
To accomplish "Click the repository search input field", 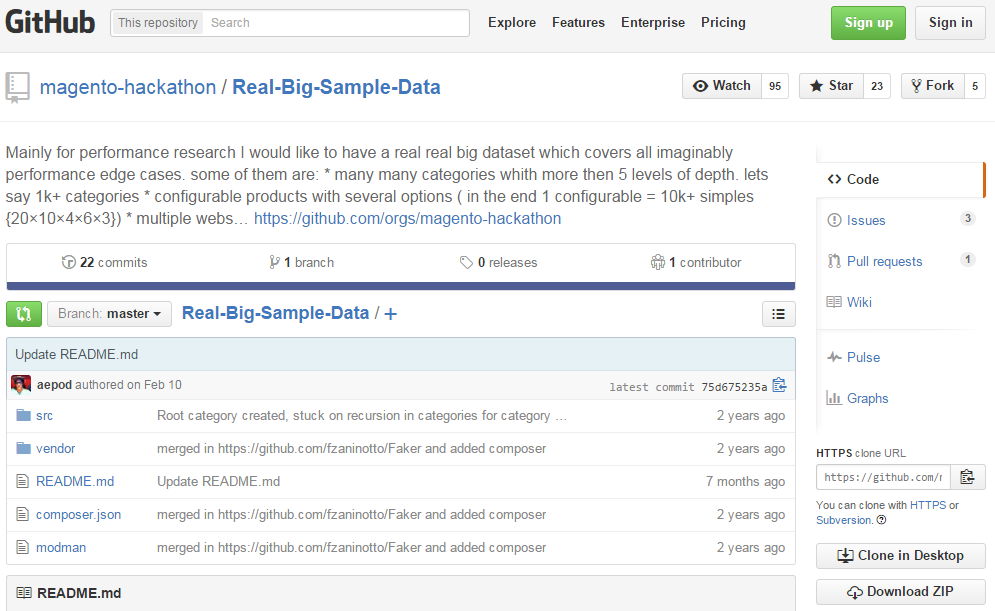I will point(335,23).
